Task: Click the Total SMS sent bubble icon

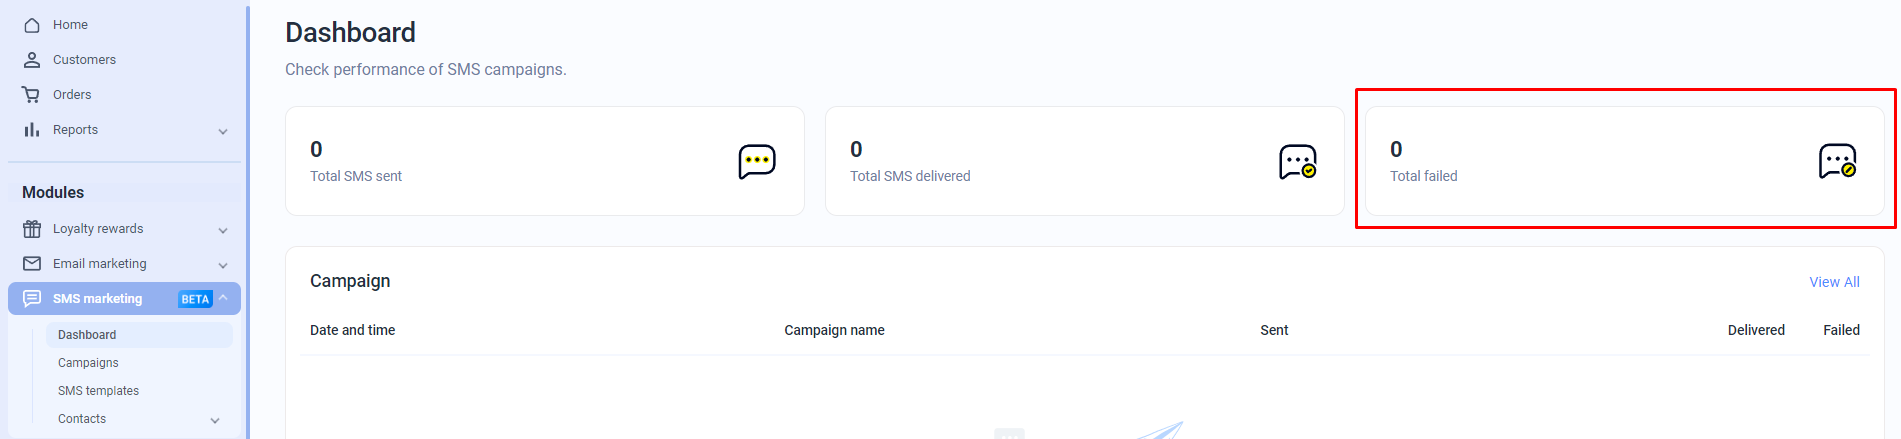Action: coord(757,161)
